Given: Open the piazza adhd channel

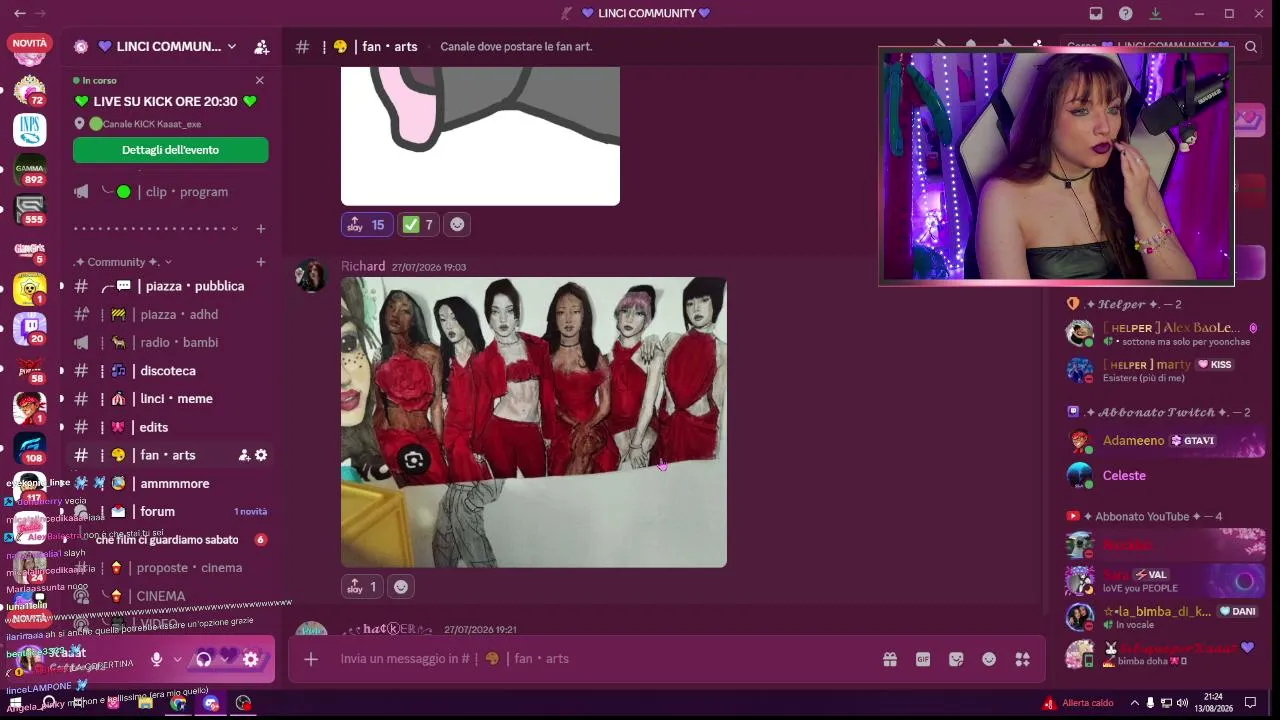Looking at the screenshot, I should (x=169, y=314).
